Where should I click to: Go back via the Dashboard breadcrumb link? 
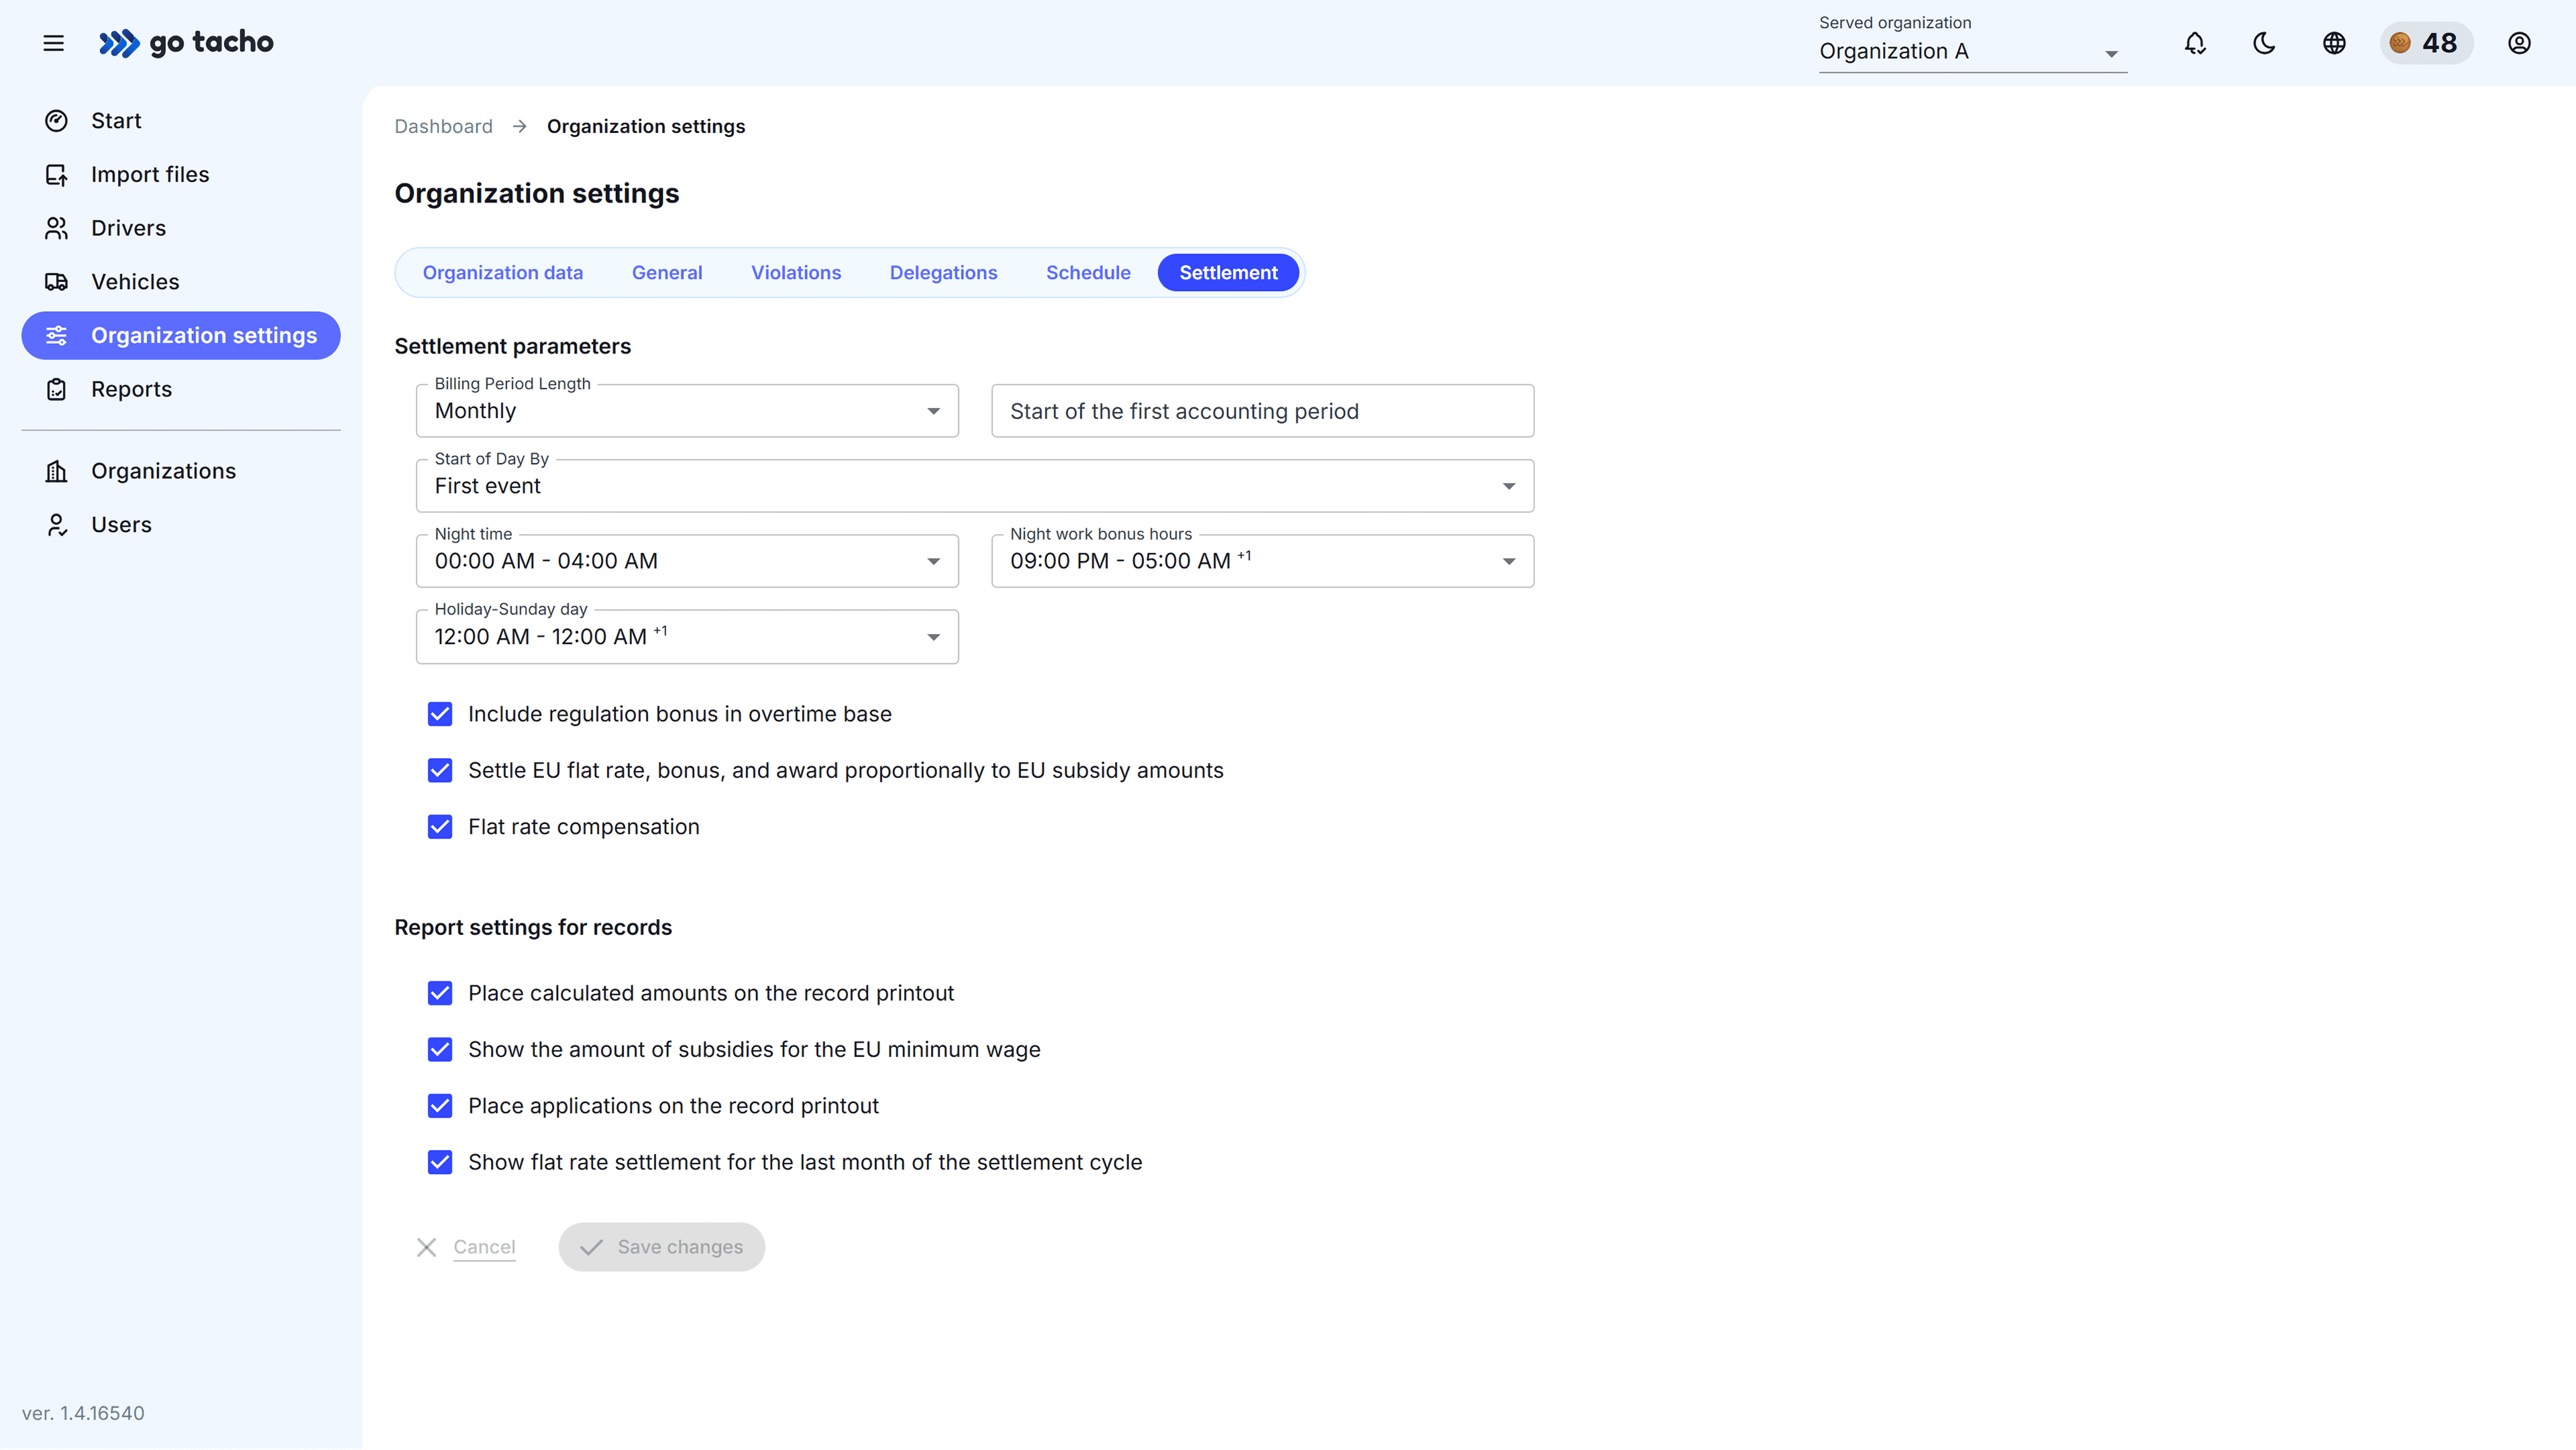pos(443,126)
